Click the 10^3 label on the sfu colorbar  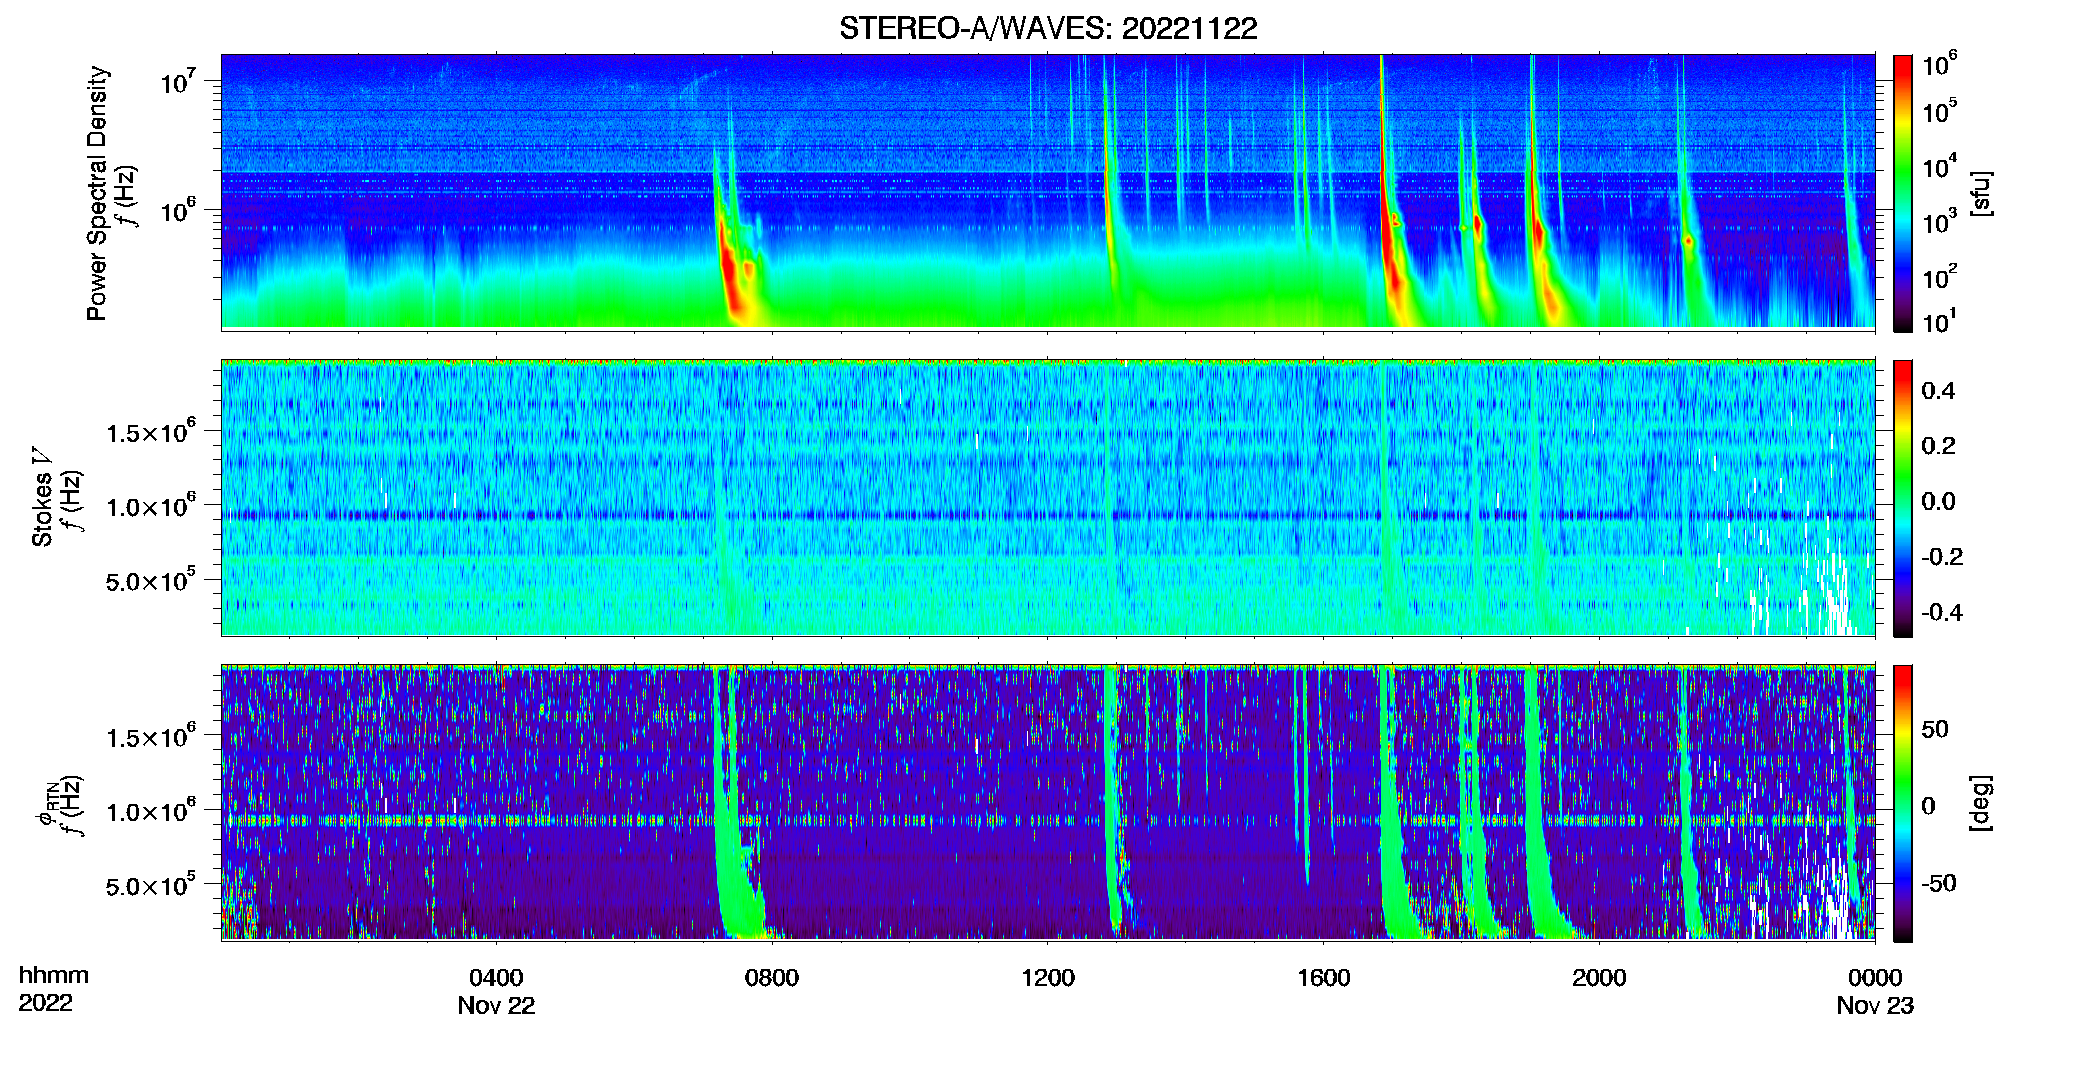1939,222
